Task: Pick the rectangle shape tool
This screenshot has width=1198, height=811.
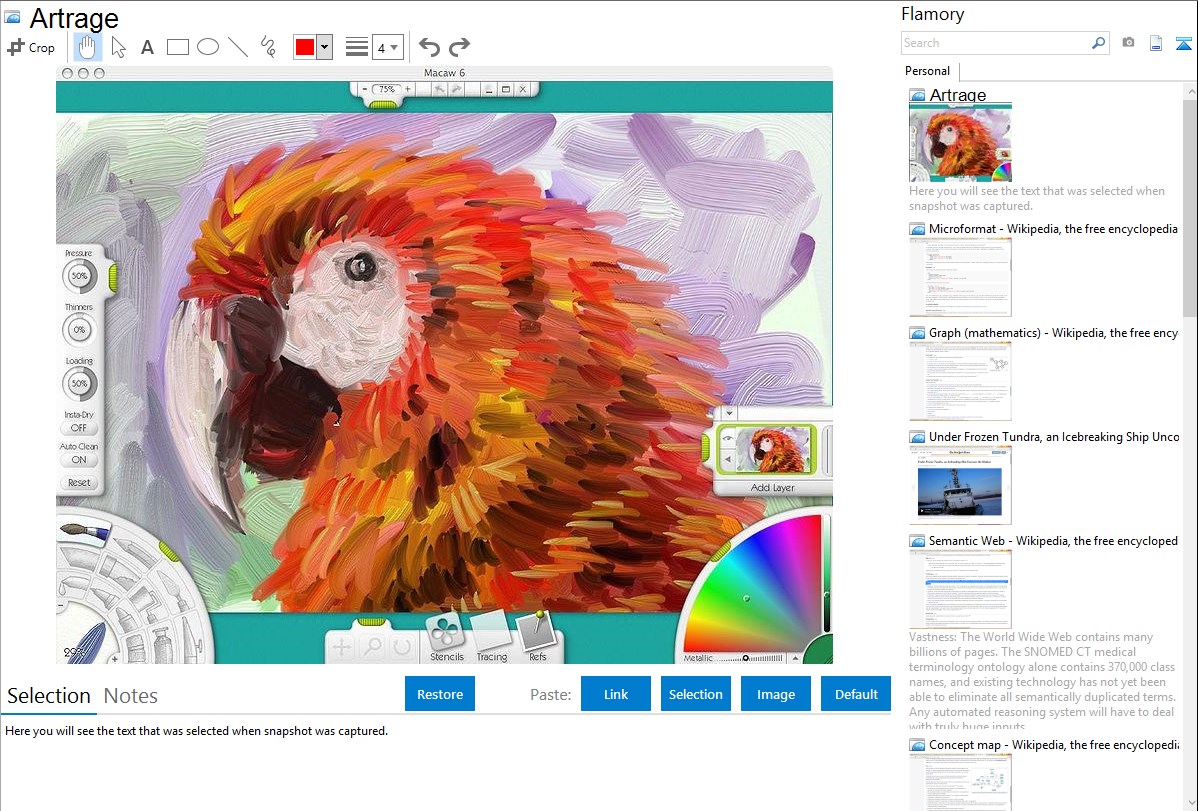Action: 178,47
